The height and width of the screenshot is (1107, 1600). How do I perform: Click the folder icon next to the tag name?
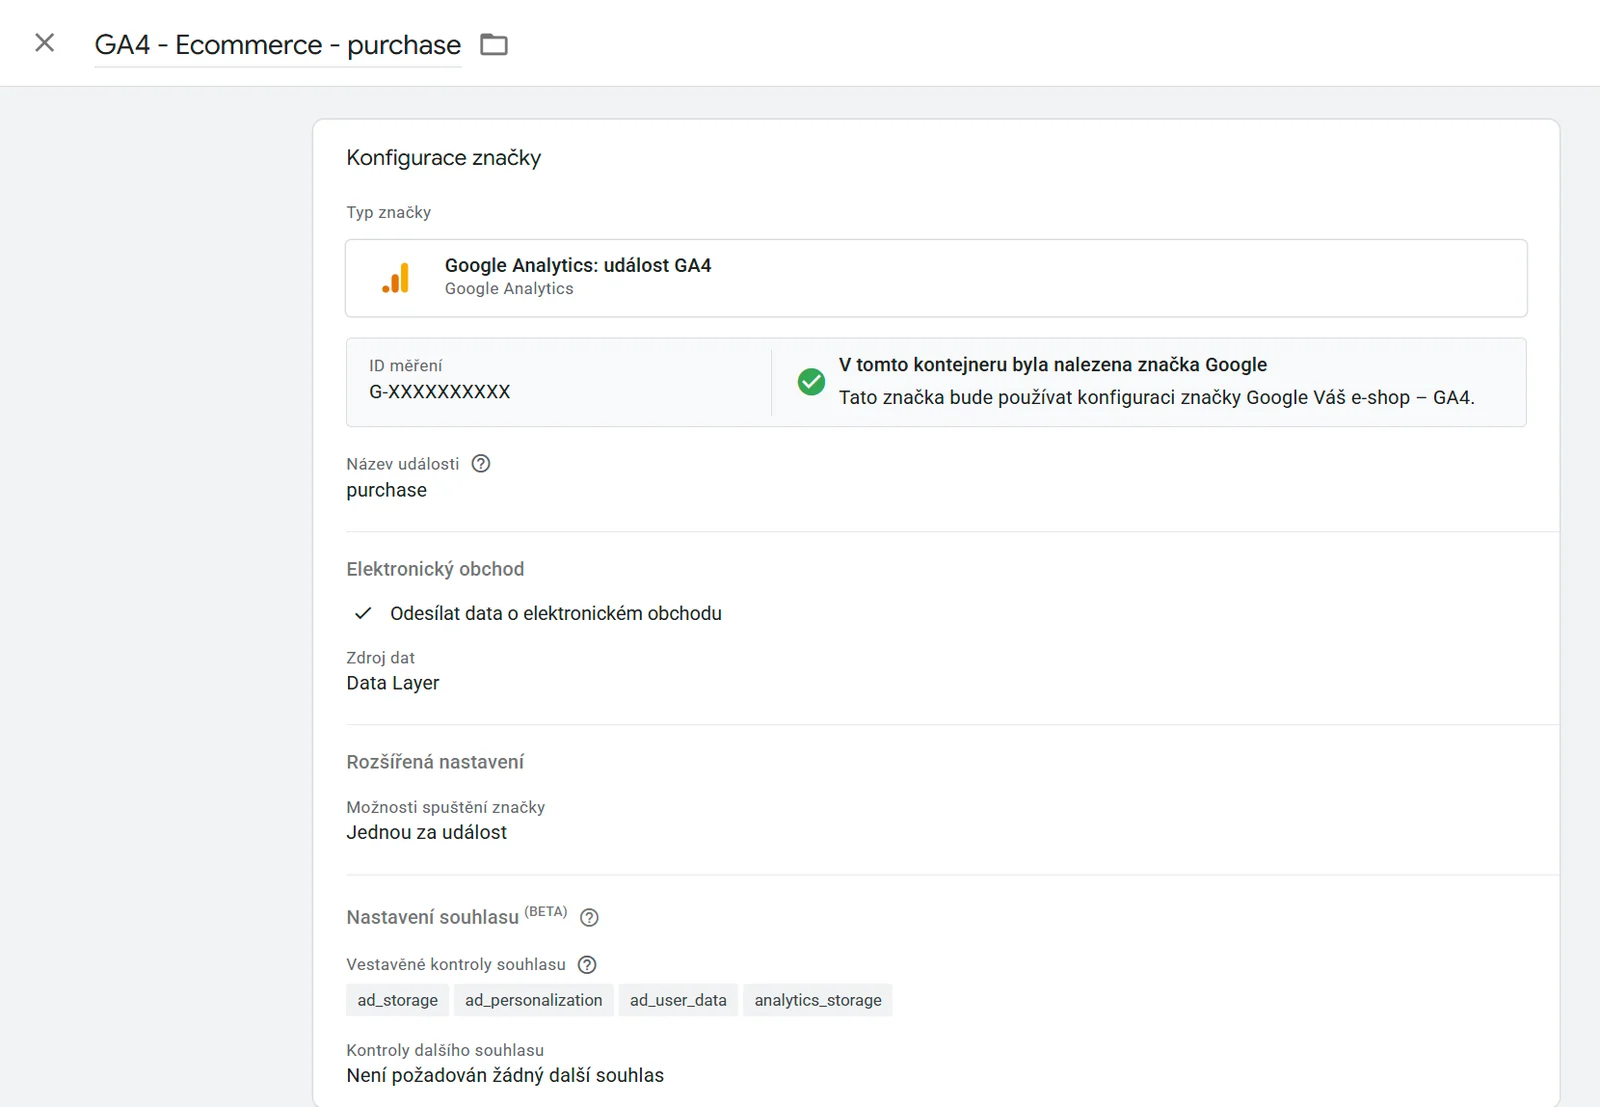click(494, 45)
